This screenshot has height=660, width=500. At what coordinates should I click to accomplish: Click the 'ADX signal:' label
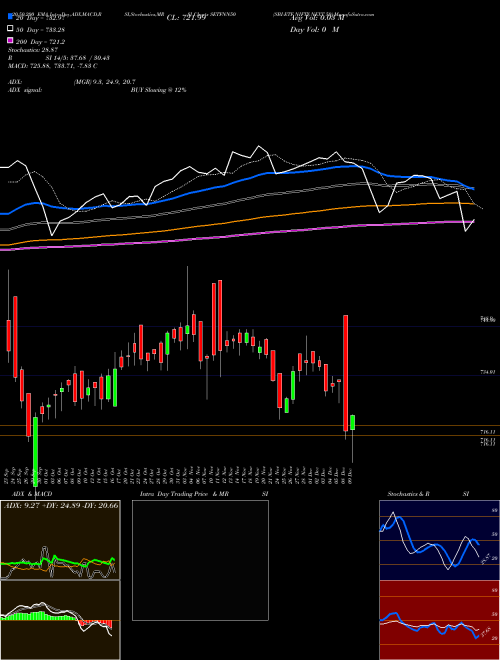click(25, 90)
